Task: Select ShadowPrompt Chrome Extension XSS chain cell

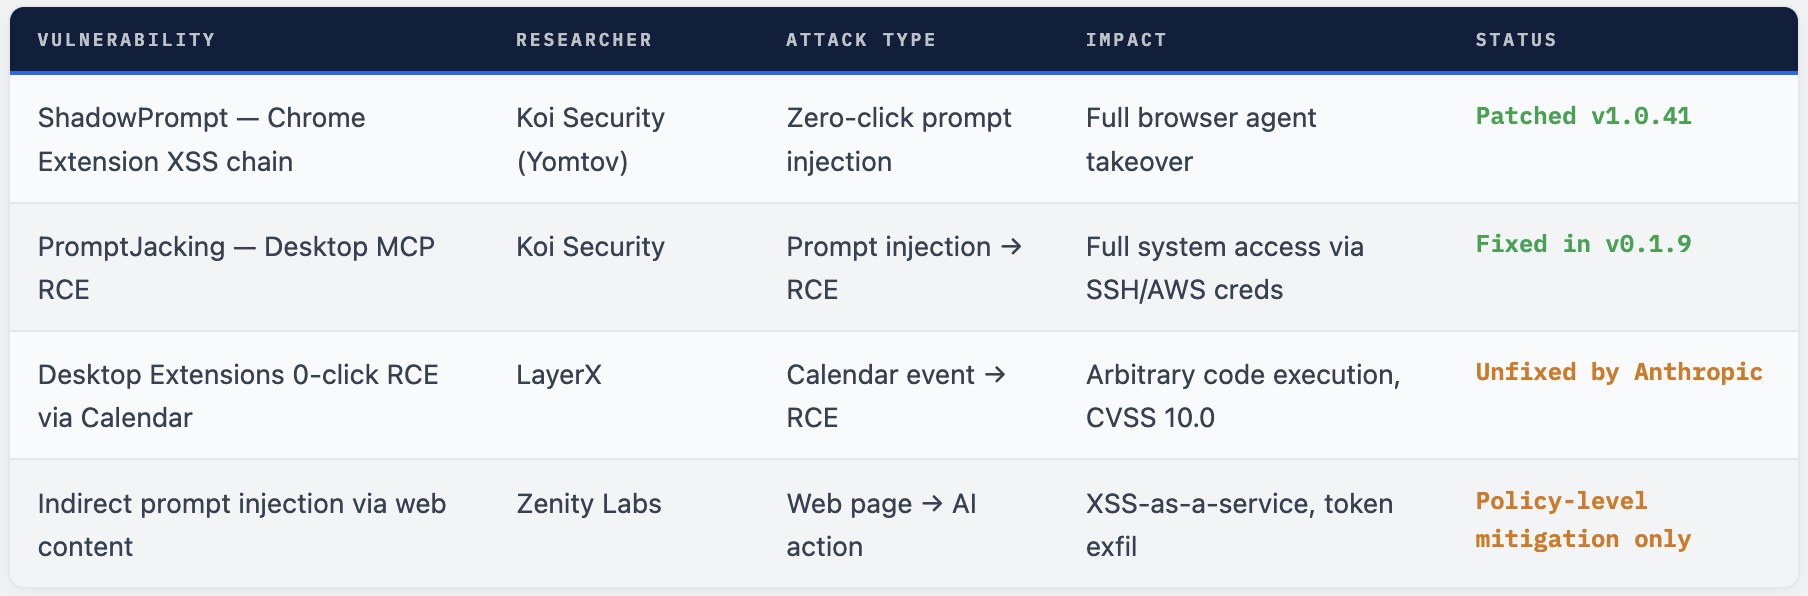Action: tap(201, 140)
